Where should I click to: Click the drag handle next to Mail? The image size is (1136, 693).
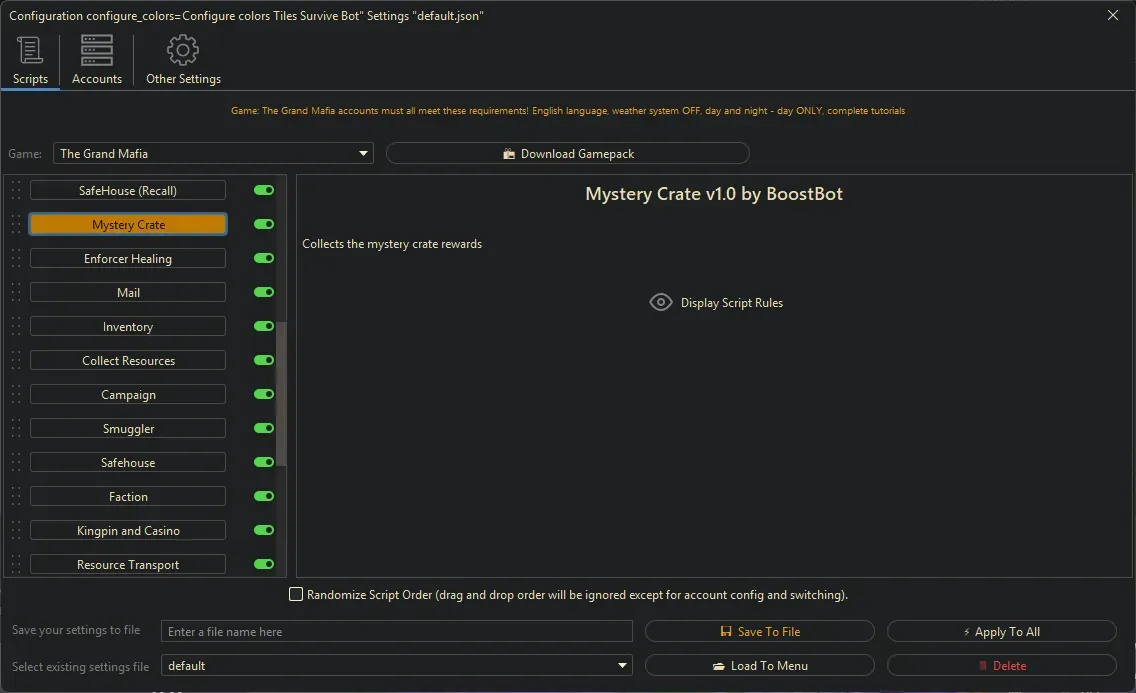[x=16, y=293]
